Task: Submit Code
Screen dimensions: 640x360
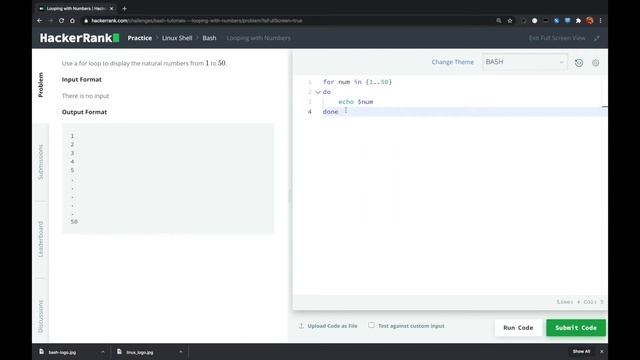Action: 576,328
